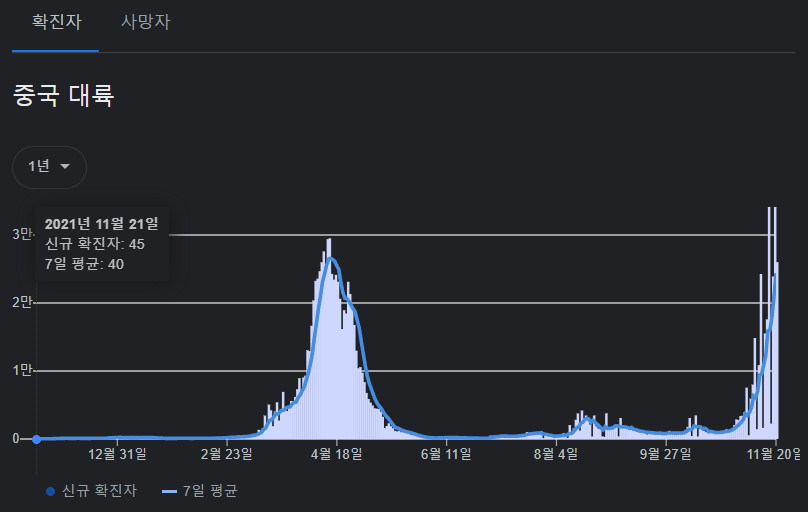Image resolution: width=808 pixels, height=512 pixels.
Task: Click the 신규 확진자 legend label
Action: (x=99, y=491)
